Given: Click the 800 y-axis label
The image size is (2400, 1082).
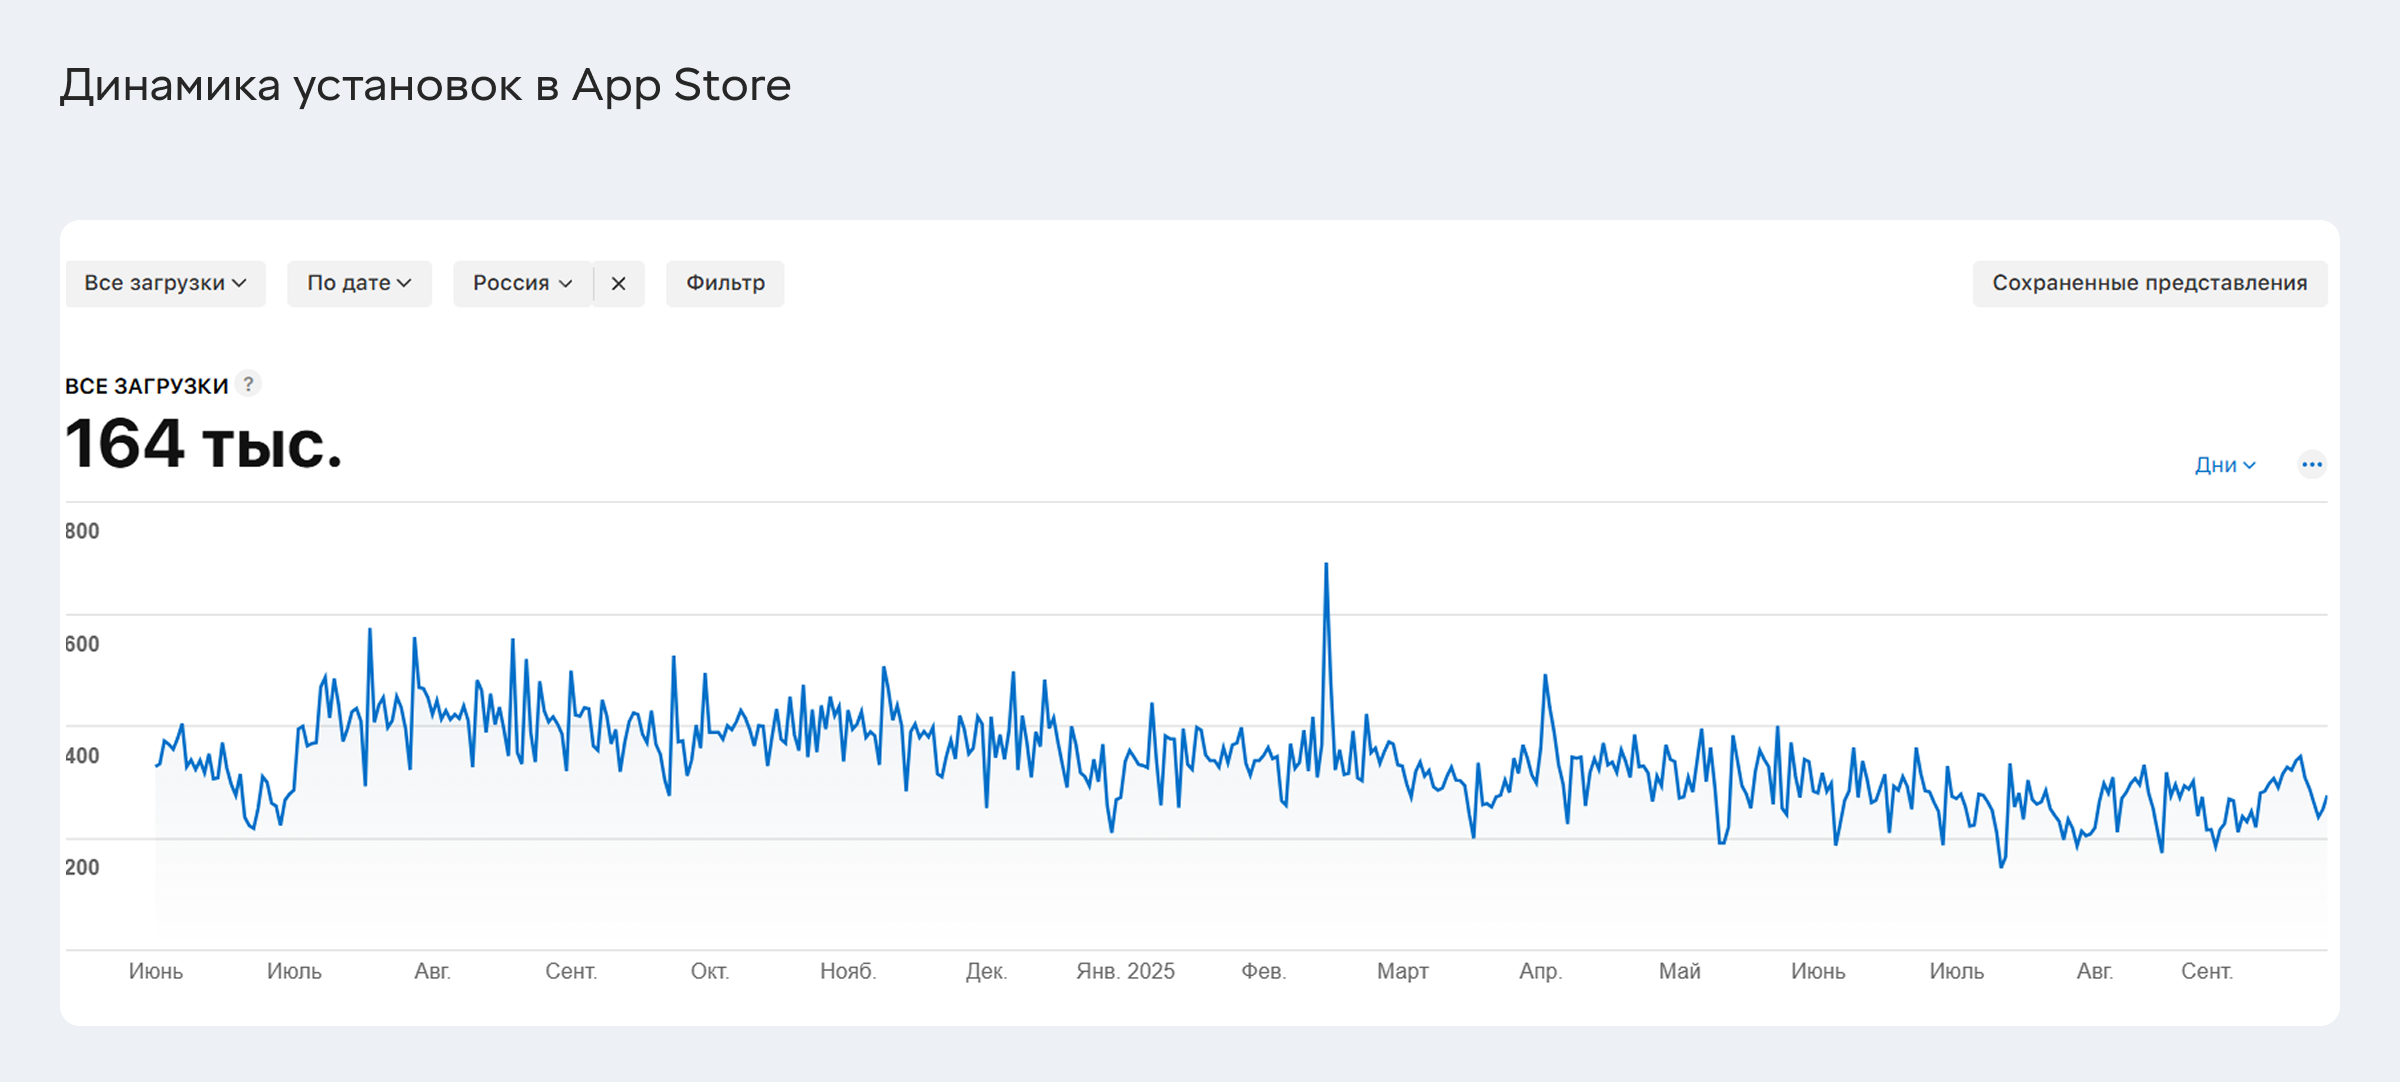Looking at the screenshot, I should click(82, 531).
